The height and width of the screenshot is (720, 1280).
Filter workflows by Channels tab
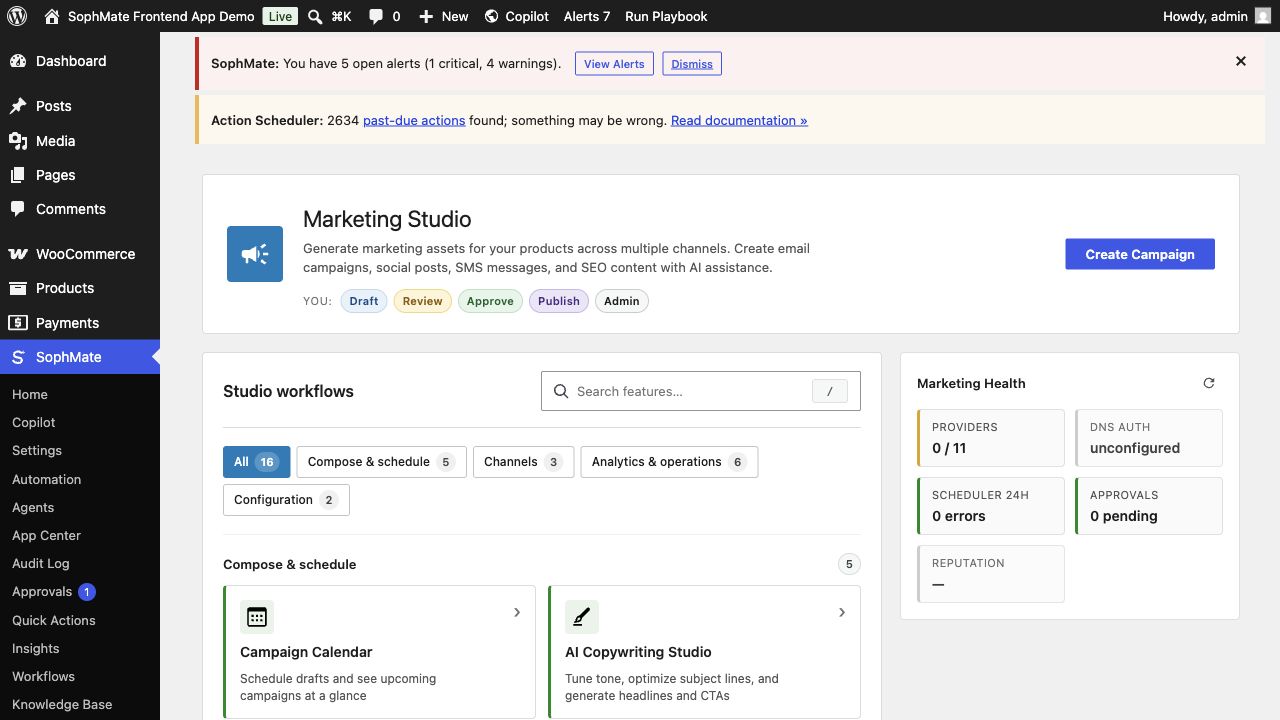(x=524, y=462)
